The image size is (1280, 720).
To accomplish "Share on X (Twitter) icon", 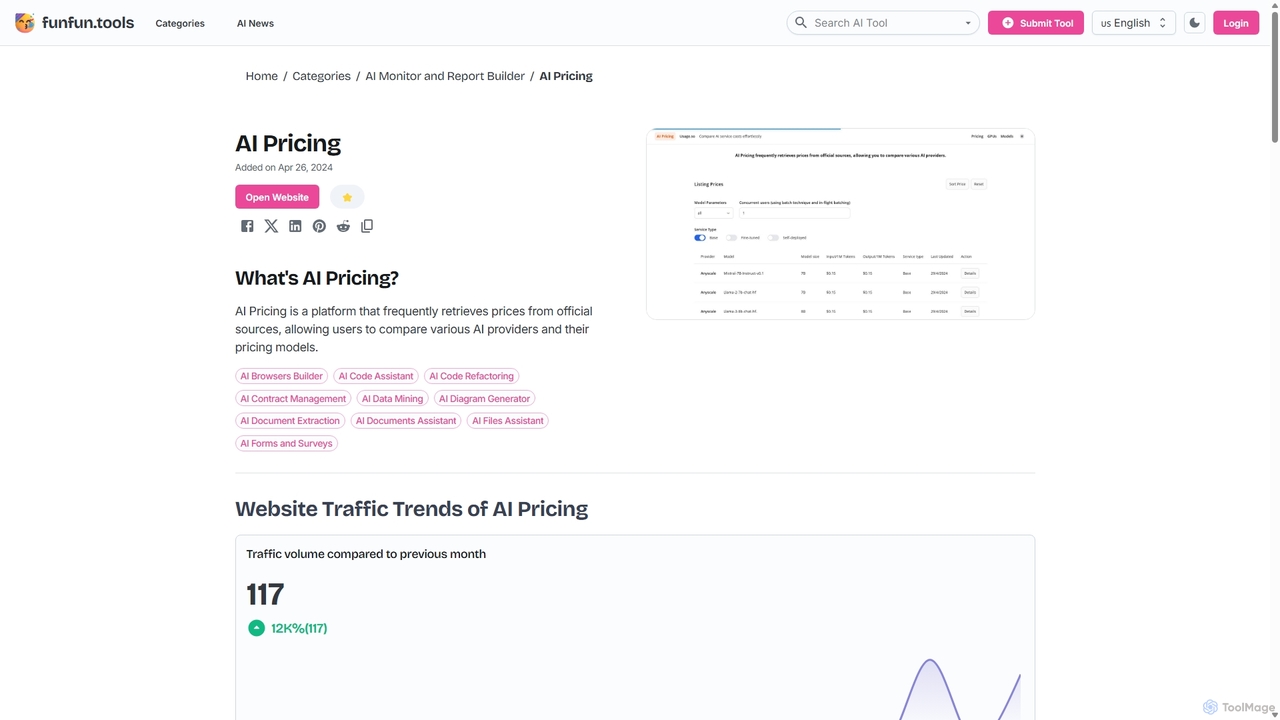I will (271, 226).
